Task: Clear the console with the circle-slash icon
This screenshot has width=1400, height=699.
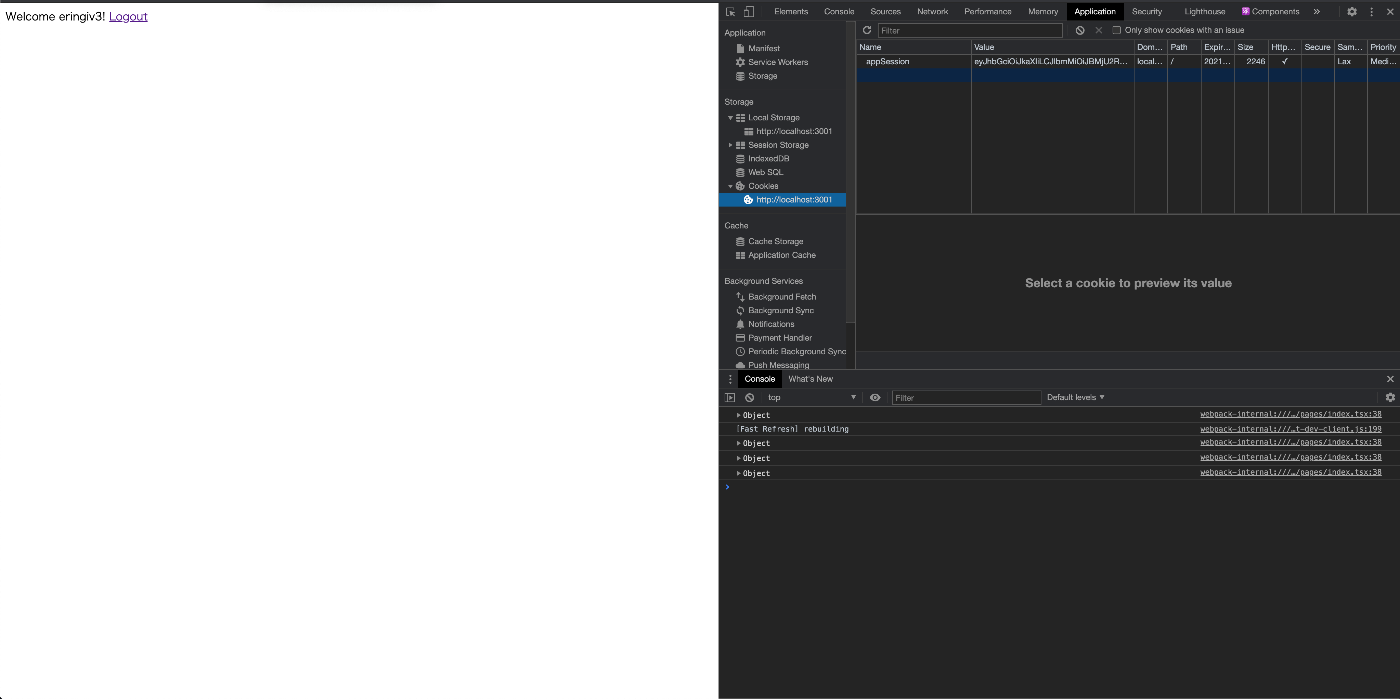Action: coord(749,397)
